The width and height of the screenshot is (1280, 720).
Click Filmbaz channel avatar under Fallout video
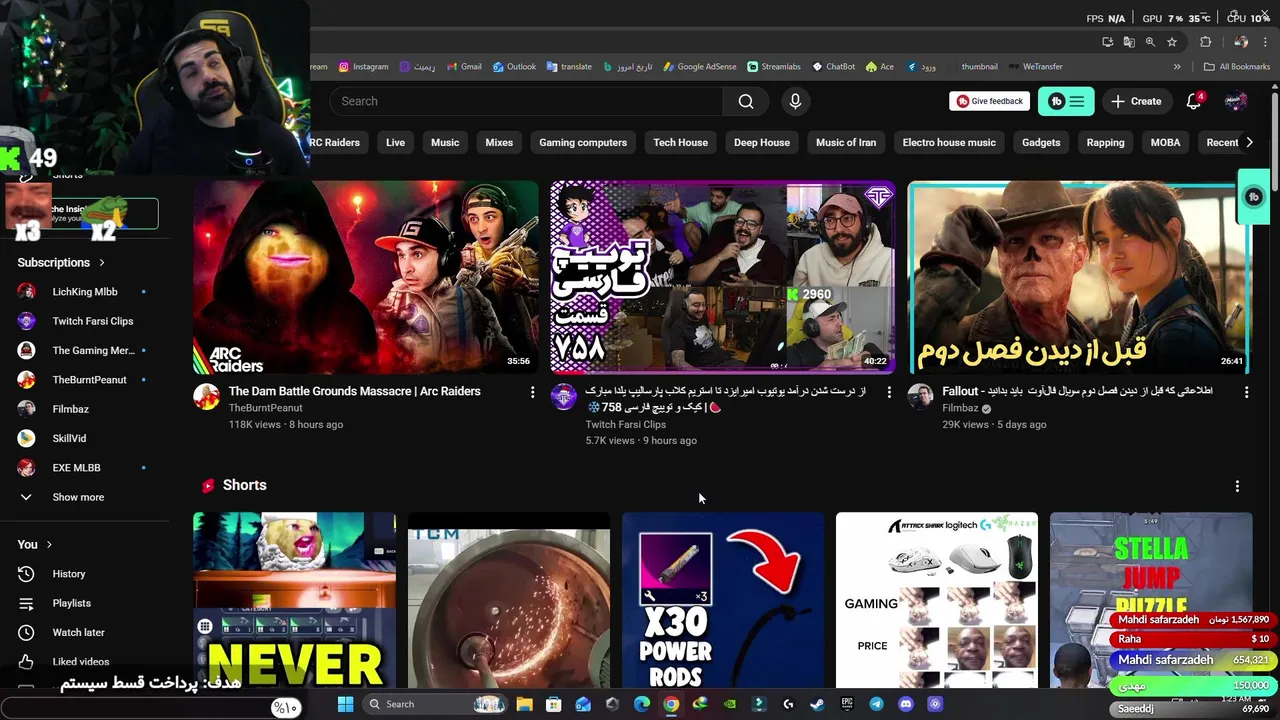(920, 397)
